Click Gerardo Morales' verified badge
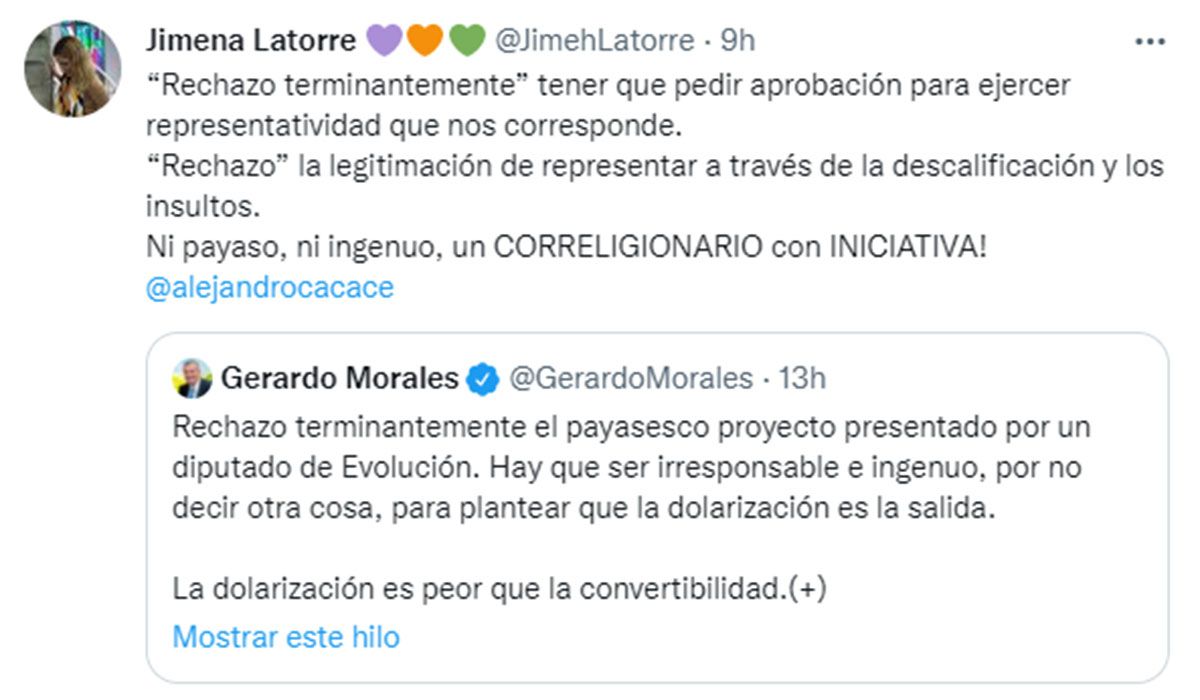Image resolution: width=1200 pixels, height=700 pixels. click(x=480, y=378)
